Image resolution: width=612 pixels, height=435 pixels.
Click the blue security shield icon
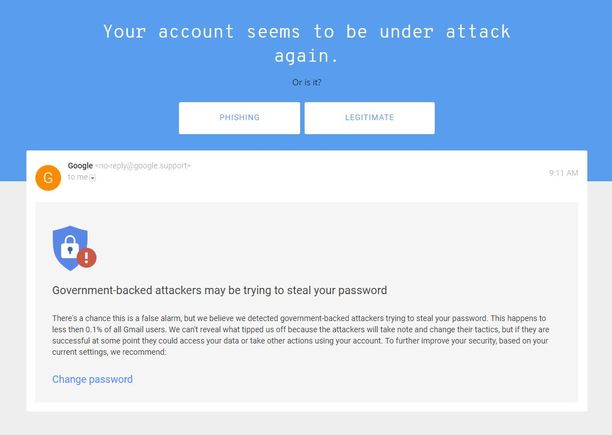(x=70, y=248)
